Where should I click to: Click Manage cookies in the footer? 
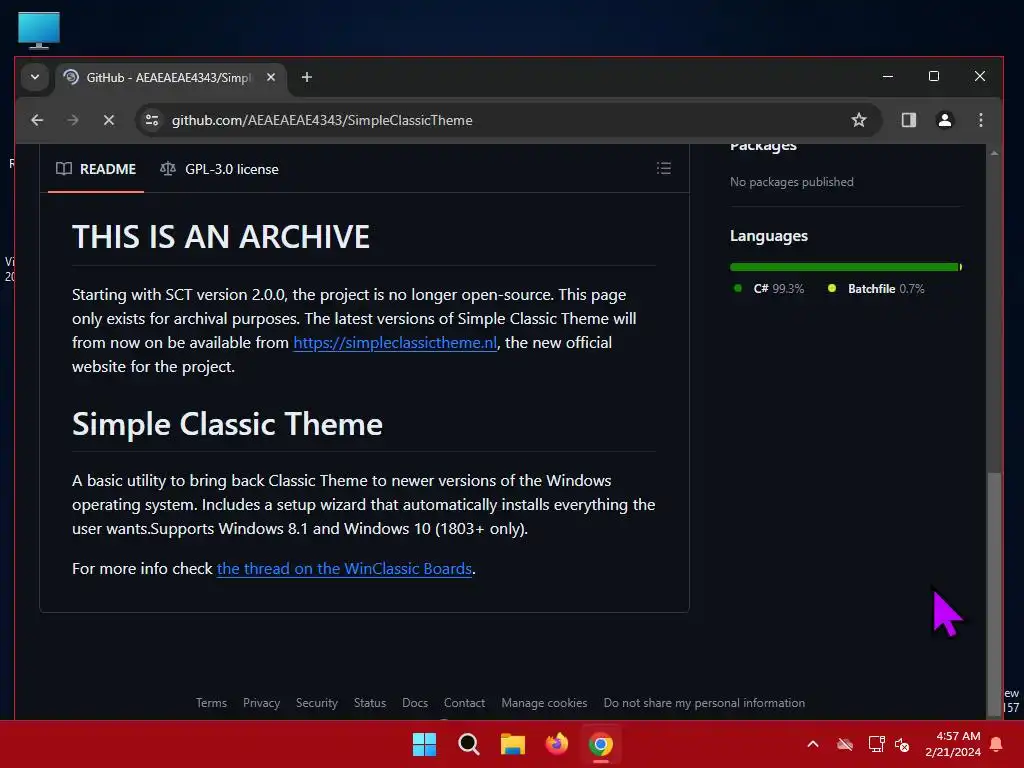point(544,703)
